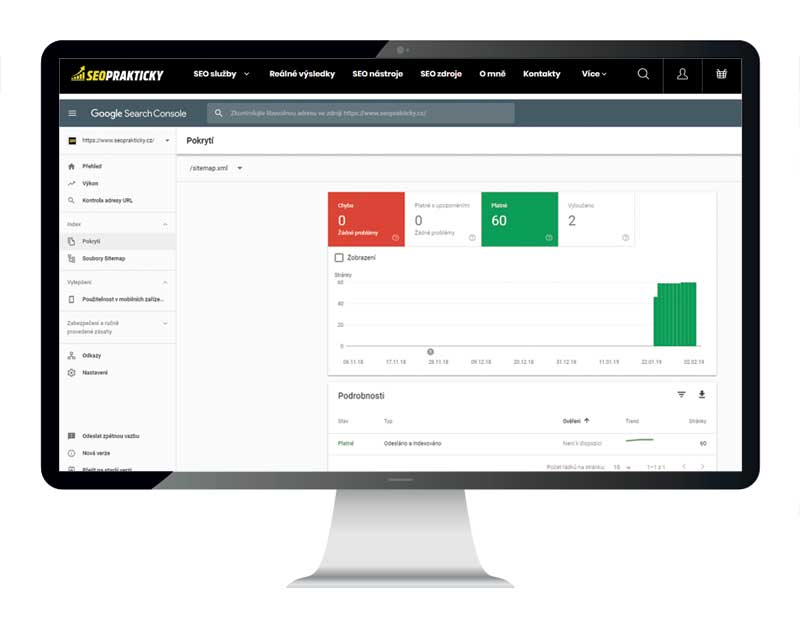Toggle the Vyloučeno status card
The width and height of the screenshot is (800, 622).
[x=596, y=219]
